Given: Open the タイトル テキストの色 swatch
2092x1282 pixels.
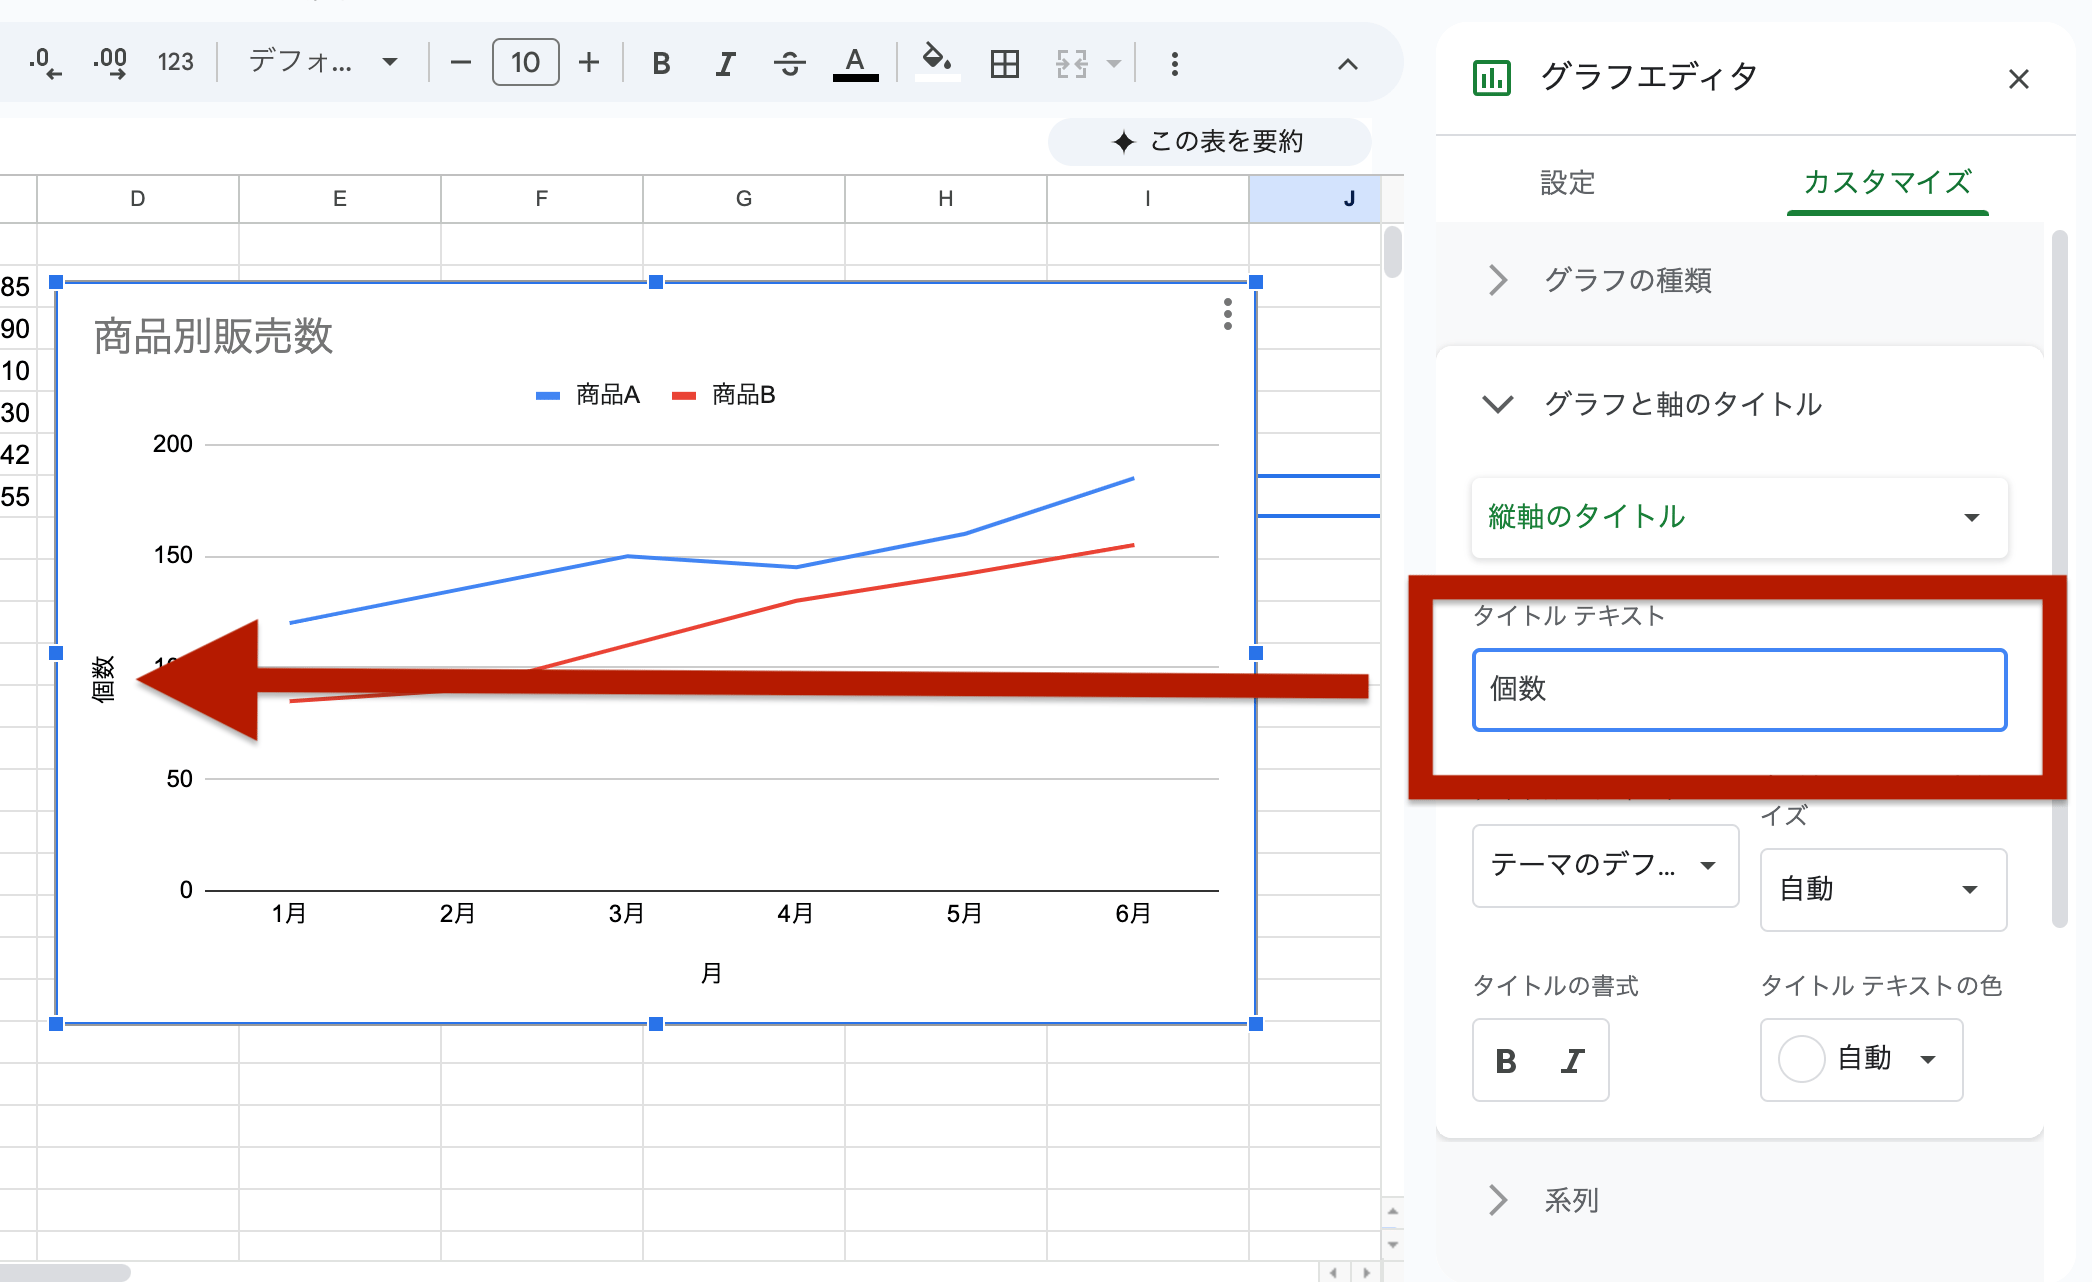Looking at the screenshot, I should tap(1861, 1060).
